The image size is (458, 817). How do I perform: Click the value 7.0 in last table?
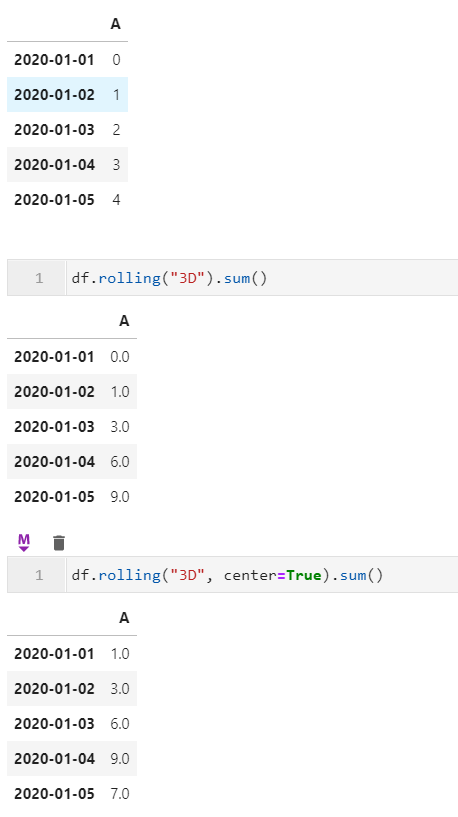[120, 794]
